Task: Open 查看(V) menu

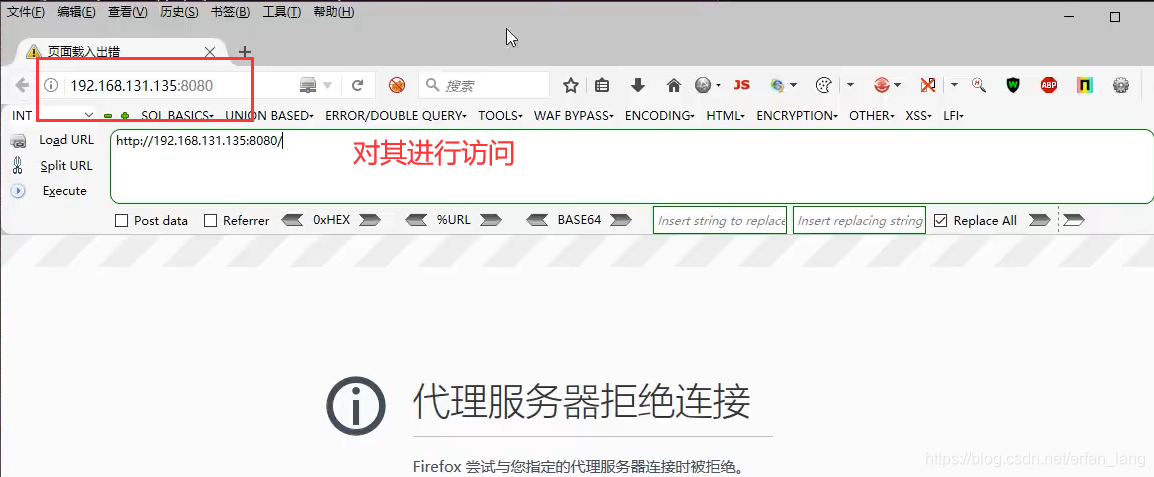Action: coord(127,12)
